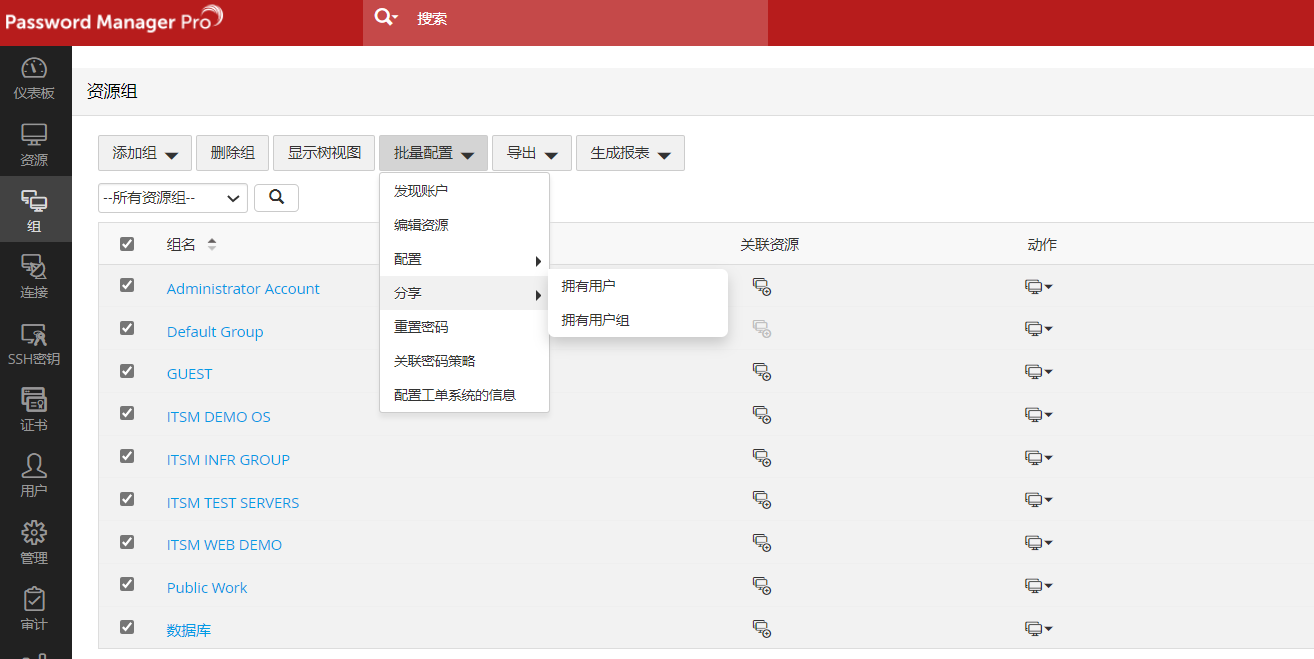
Task: Open the --所有资源组-- combo box
Action: click(x=173, y=198)
